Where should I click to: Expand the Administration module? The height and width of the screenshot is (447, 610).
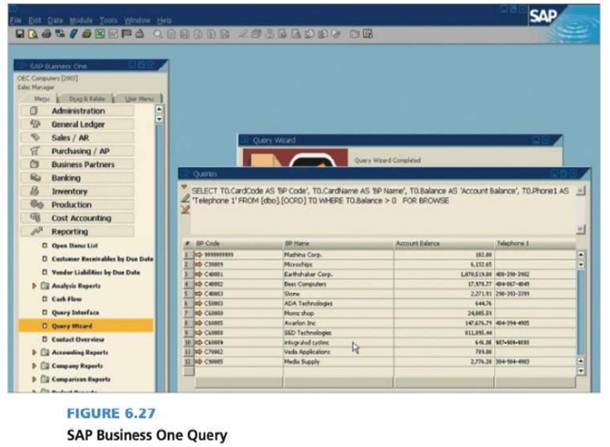(77, 111)
